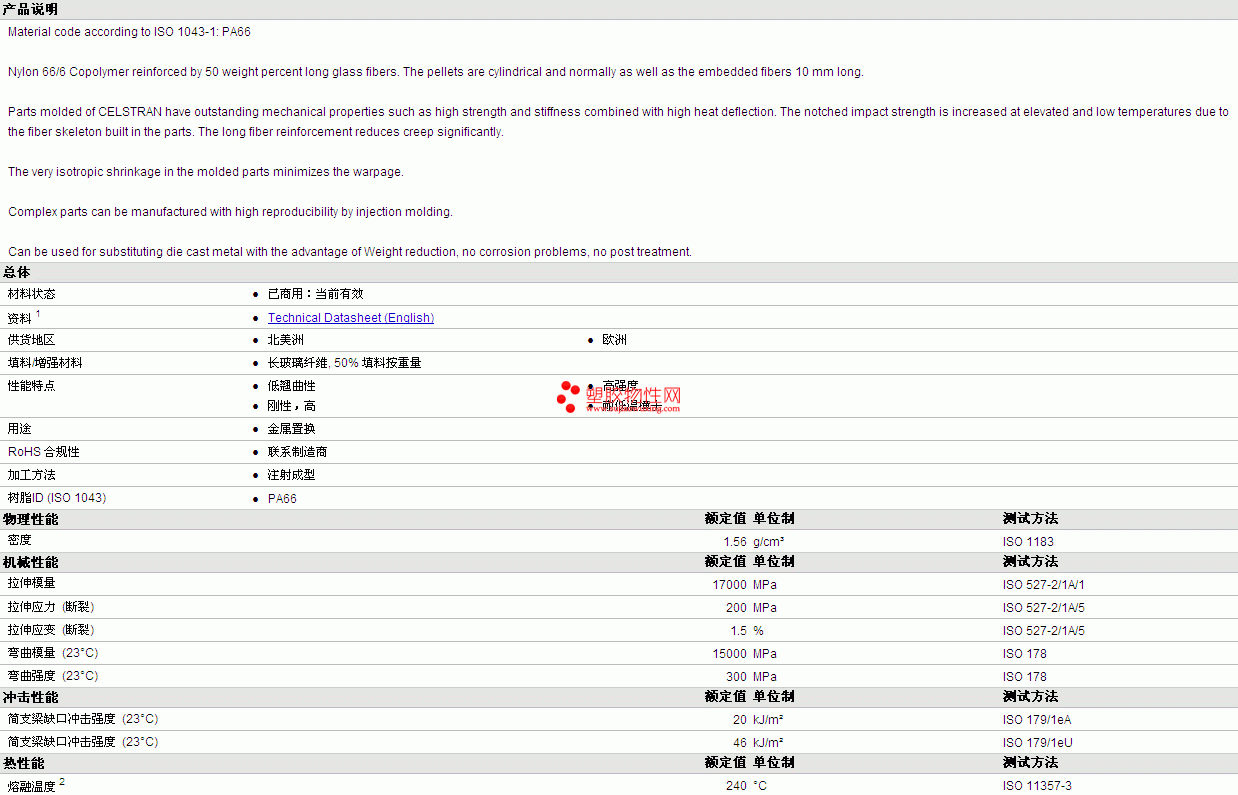Click the 'substituting die cast metal' sentence
This screenshot has width=1238, height=795.
[x=350, y=252]
